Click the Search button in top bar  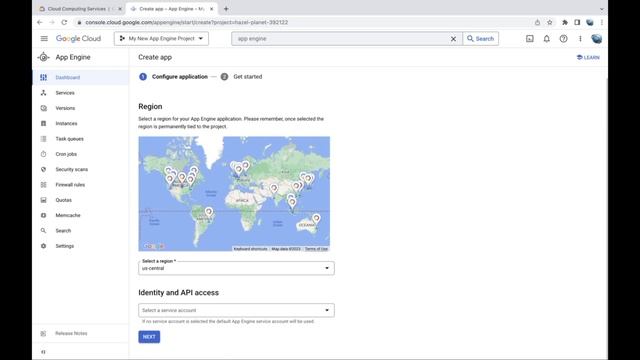(x=480, y=38)
